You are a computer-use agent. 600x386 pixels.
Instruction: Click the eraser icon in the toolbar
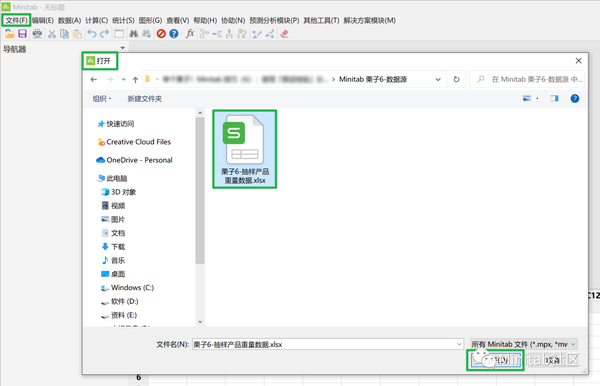[x=284, y=34]
